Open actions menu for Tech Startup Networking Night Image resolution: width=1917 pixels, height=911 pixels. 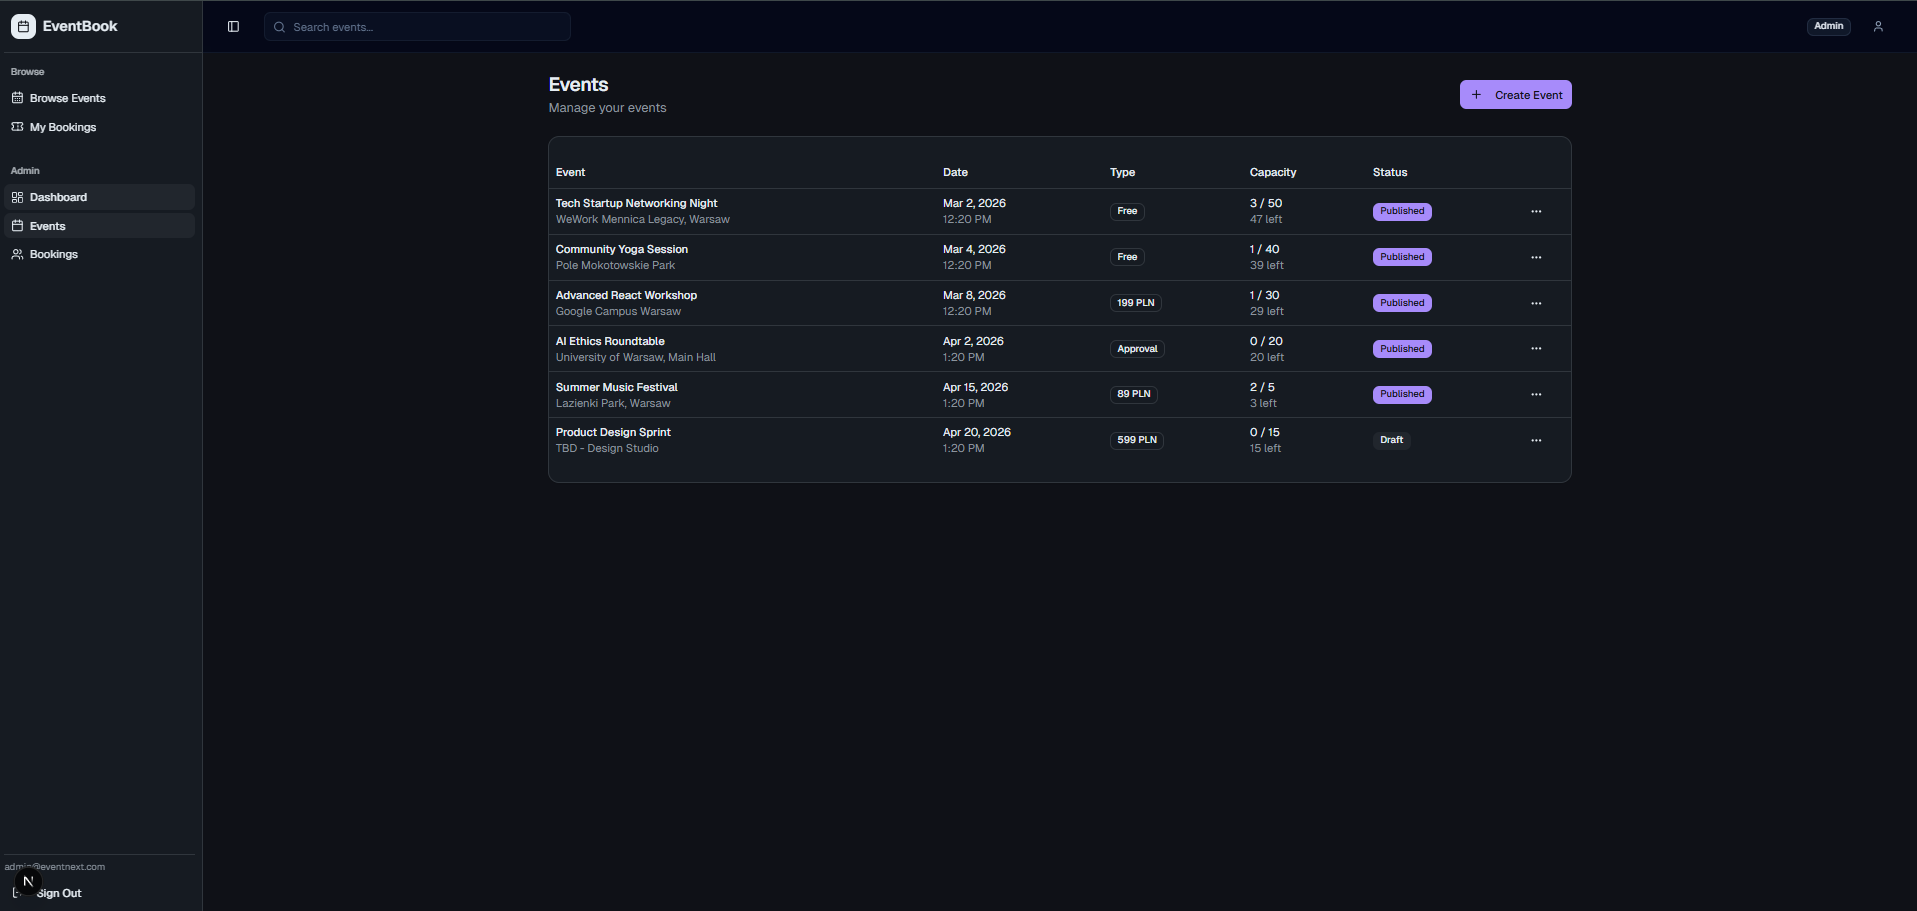(1535, 212)
